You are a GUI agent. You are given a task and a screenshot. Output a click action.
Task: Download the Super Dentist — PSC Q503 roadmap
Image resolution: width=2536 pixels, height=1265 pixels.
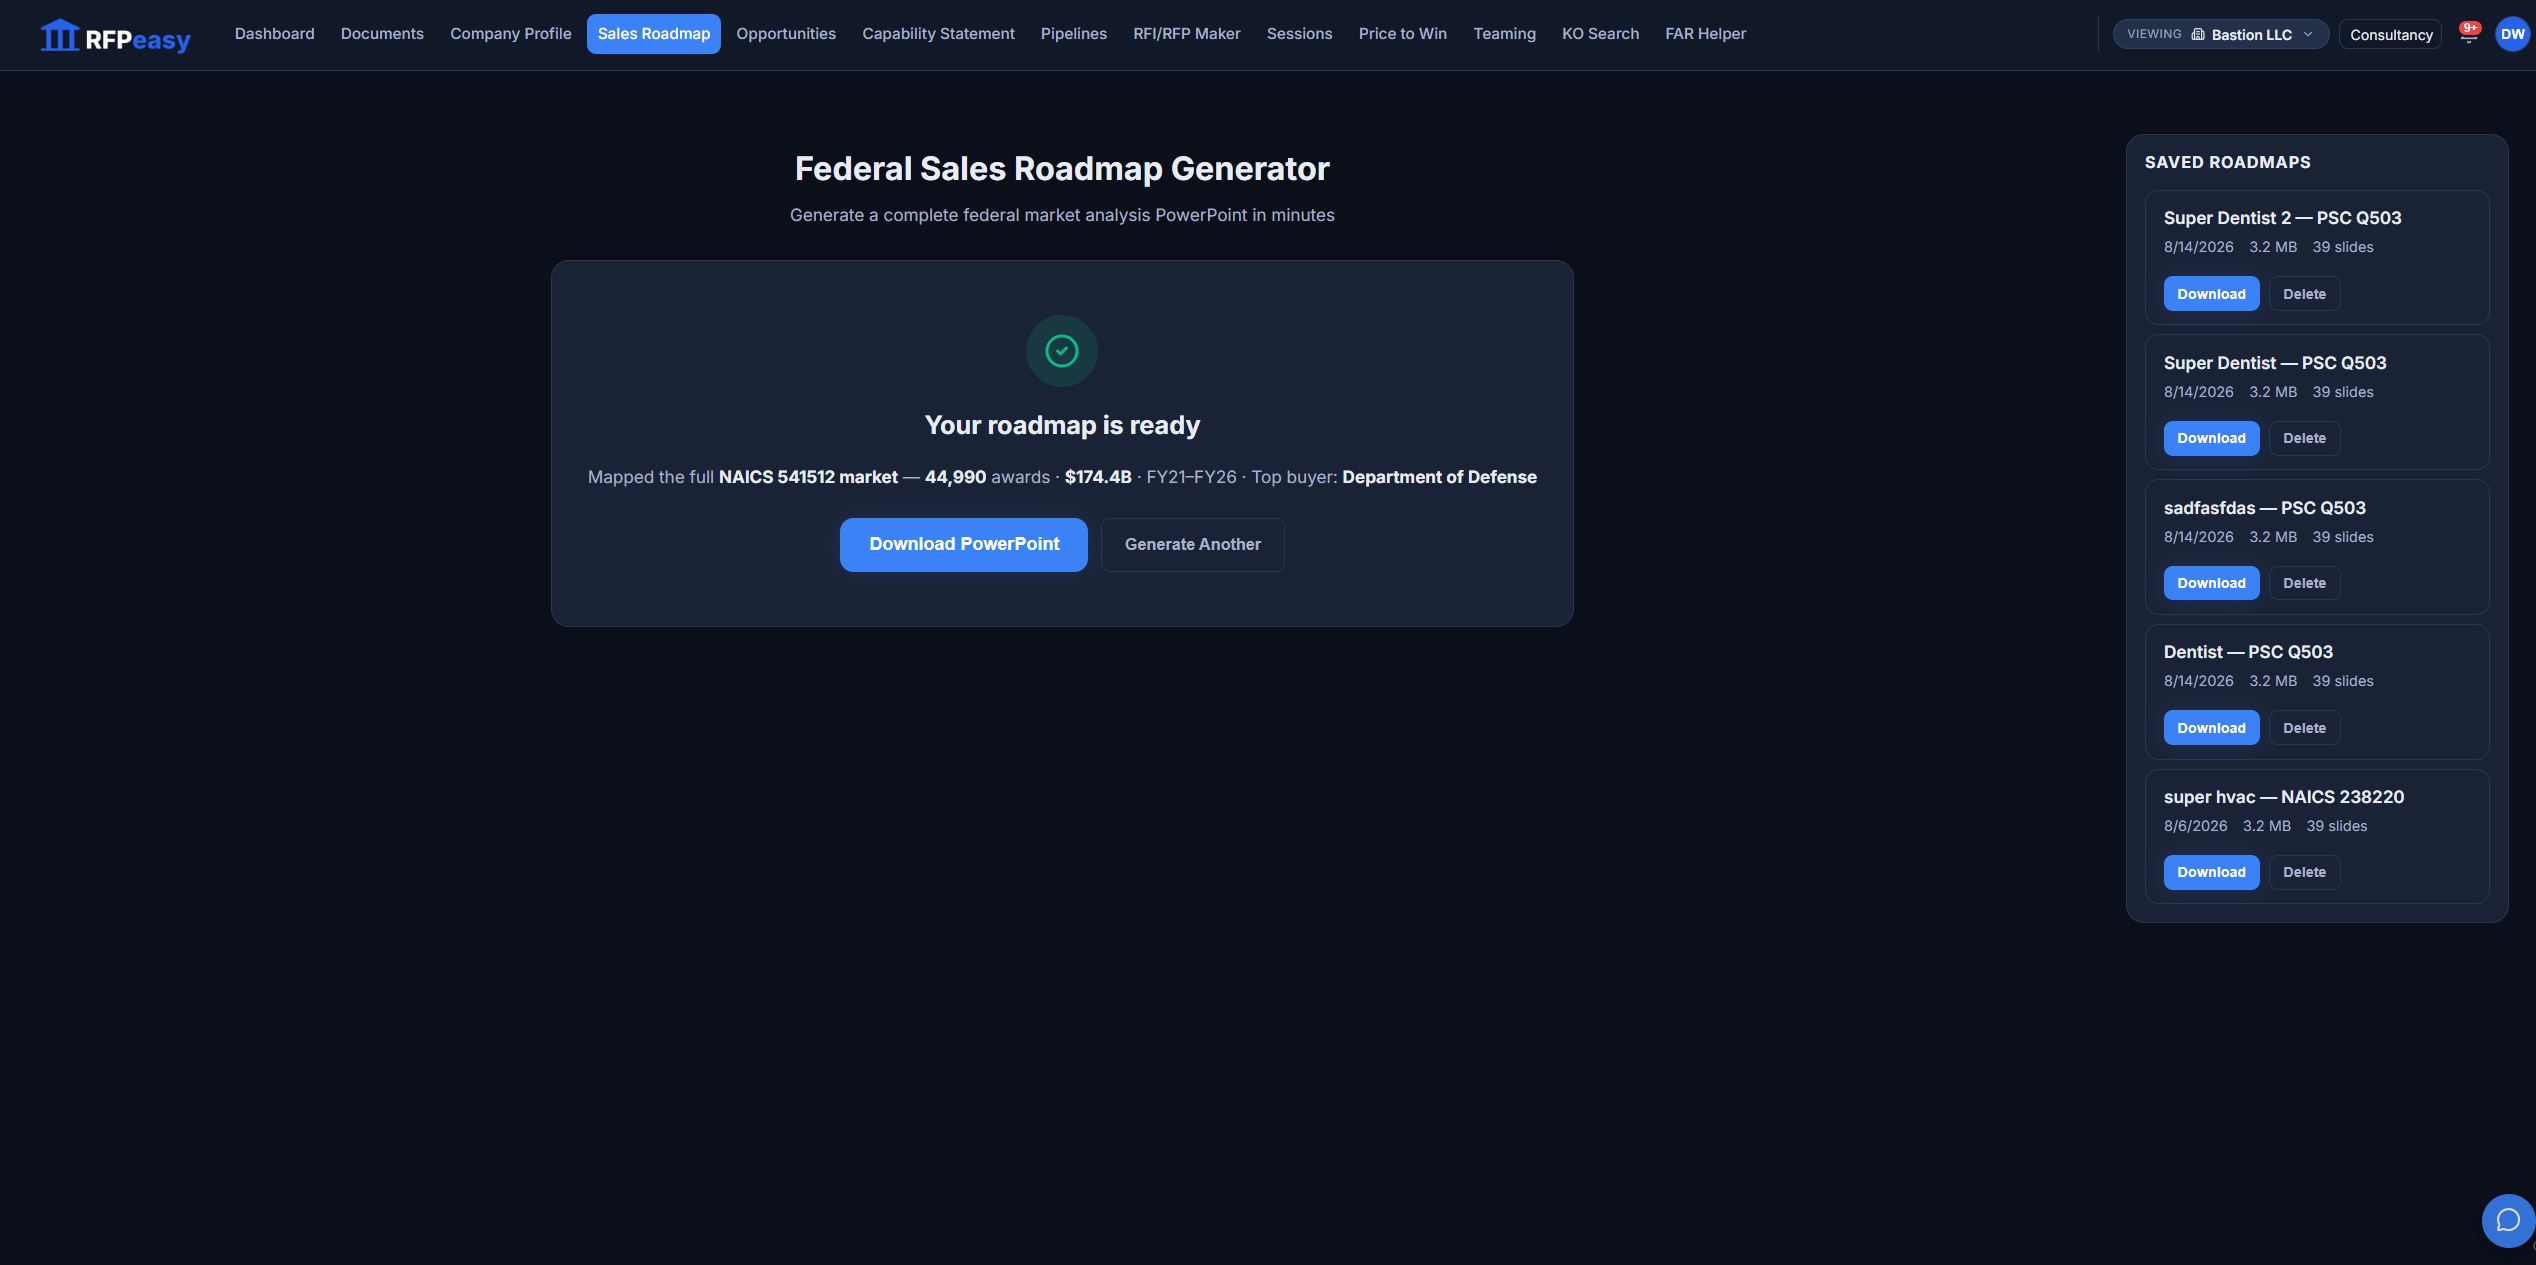(x=2211, y=438)
